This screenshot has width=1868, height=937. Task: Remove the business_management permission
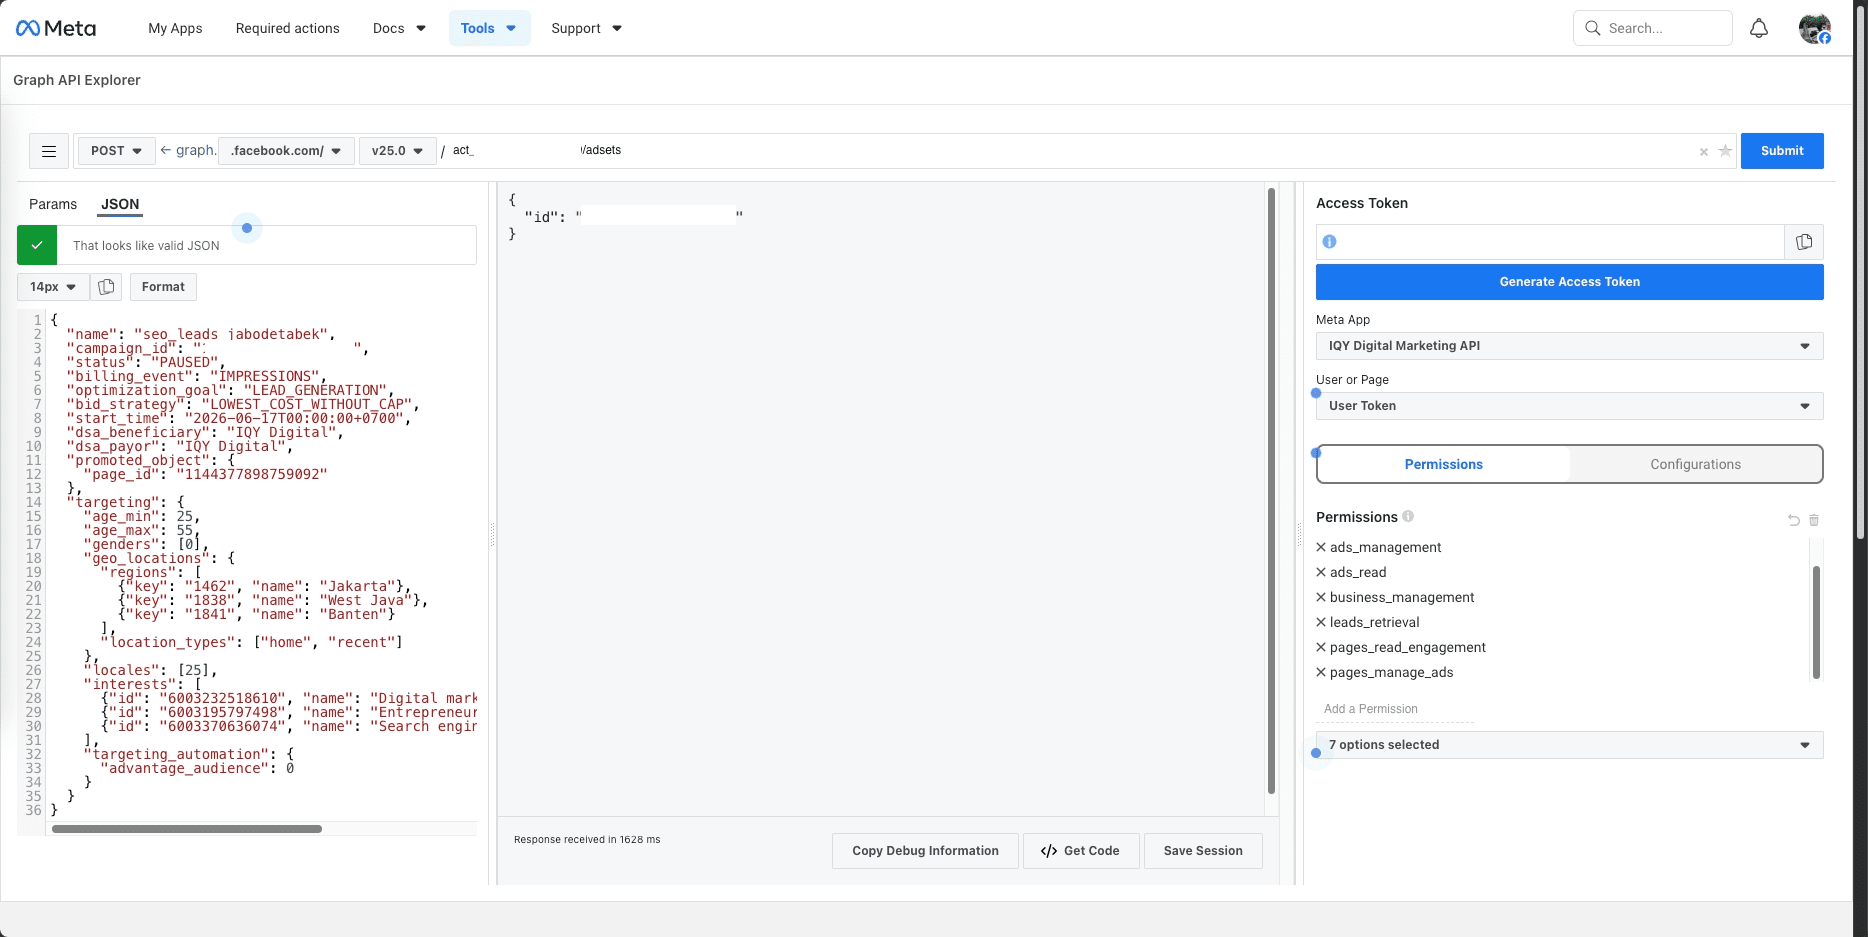(1321, 597)
